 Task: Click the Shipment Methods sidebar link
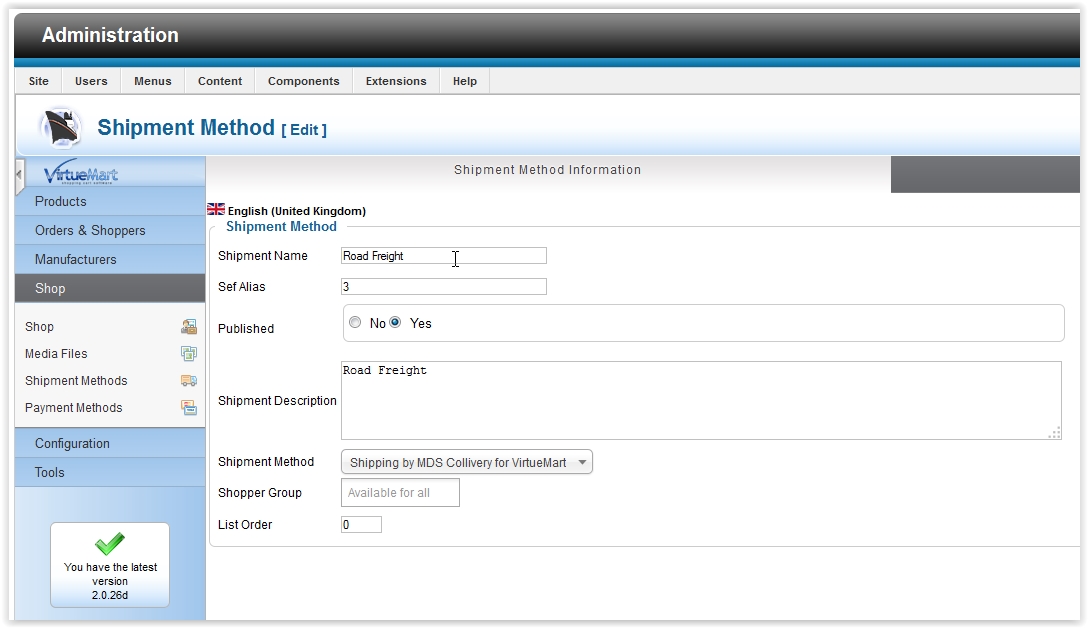76,381
